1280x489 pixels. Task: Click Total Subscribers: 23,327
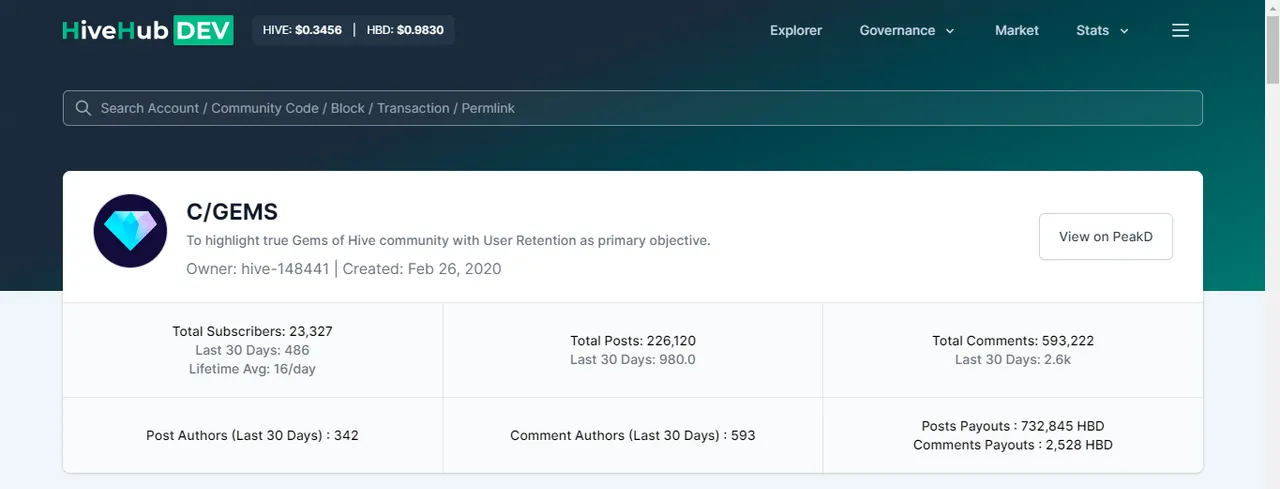[x=252, y=331]
